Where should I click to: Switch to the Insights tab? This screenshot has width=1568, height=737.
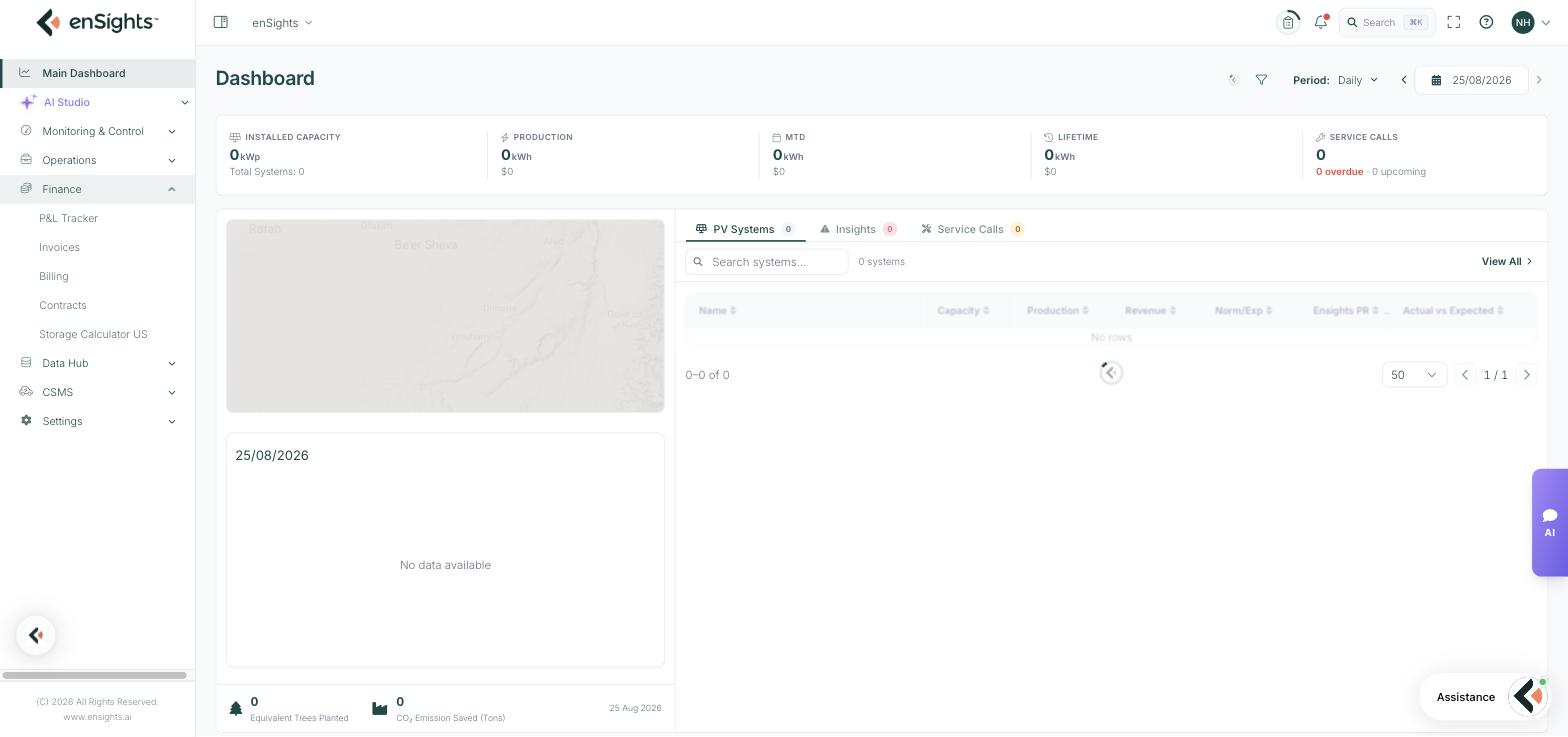click(x=858, y=229)
